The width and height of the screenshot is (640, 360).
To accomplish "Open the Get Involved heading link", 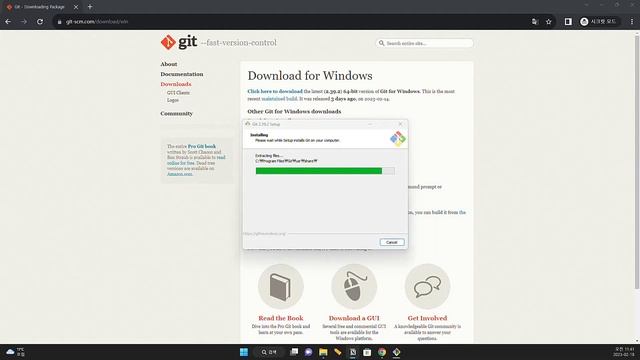I will (427, 318).
